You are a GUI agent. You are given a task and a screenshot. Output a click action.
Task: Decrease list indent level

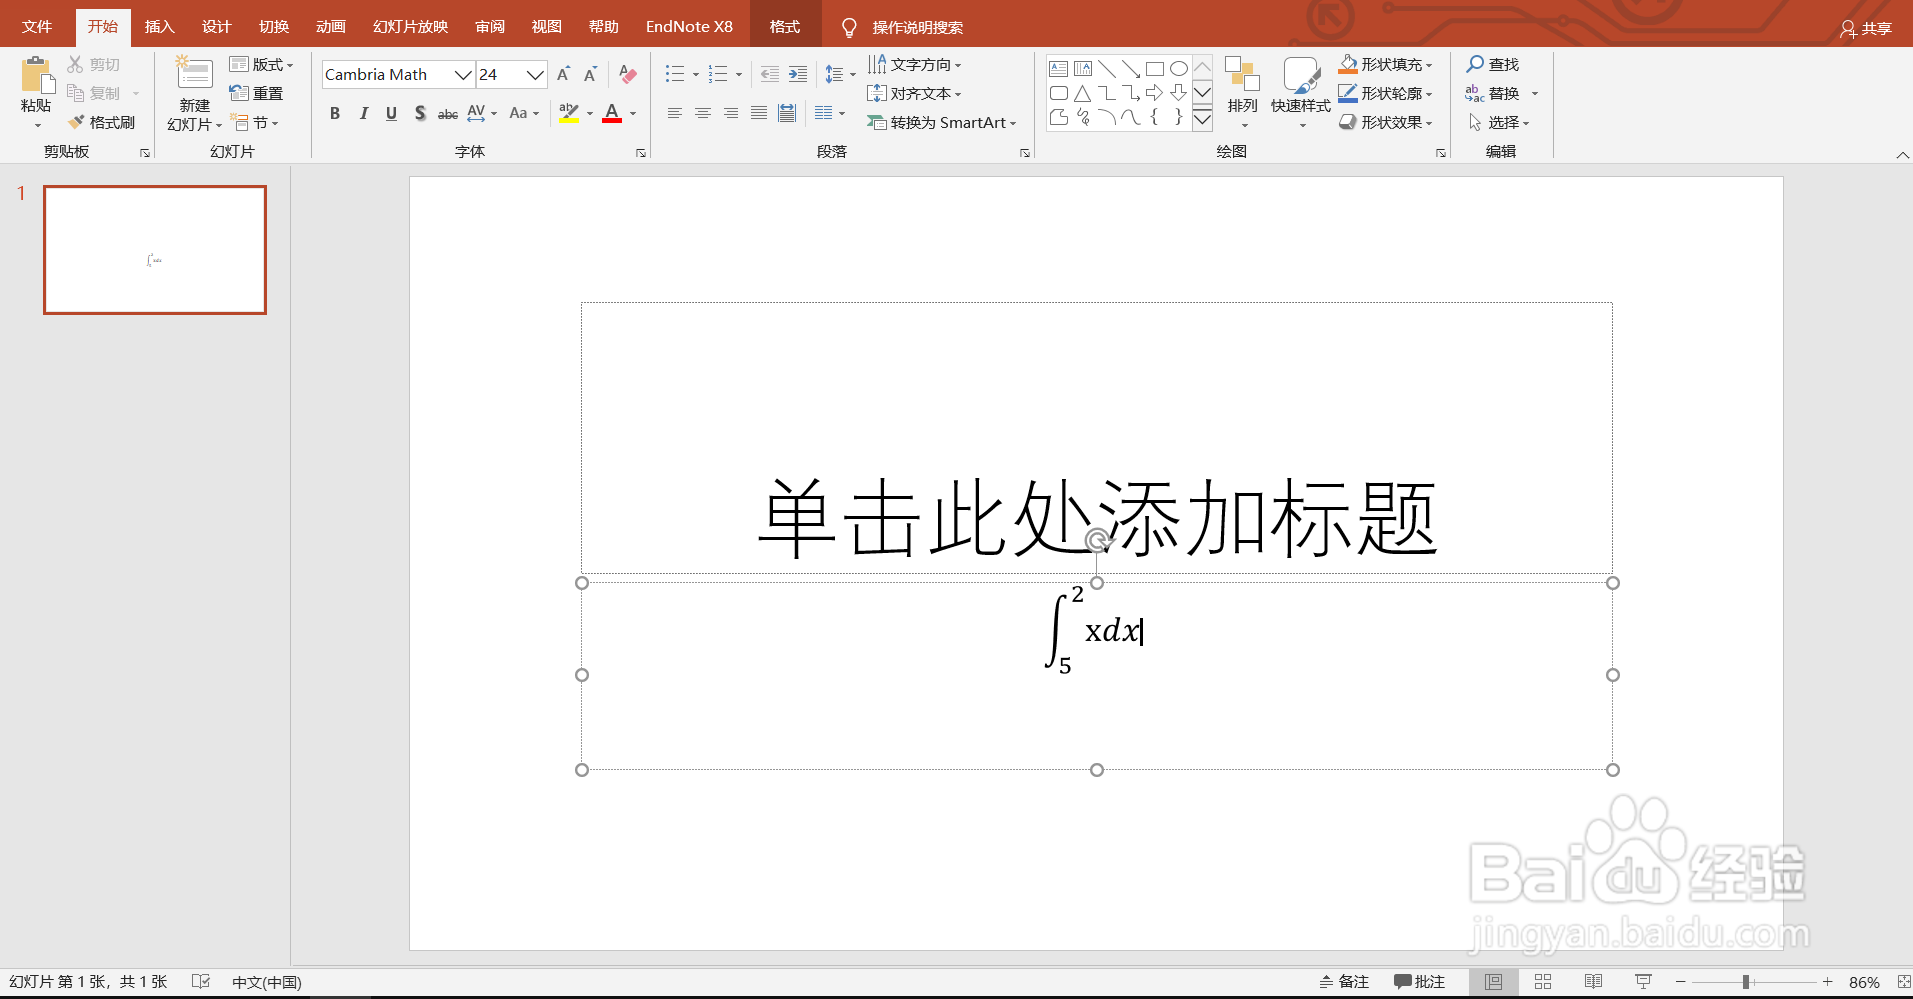(x=769, y=74)
